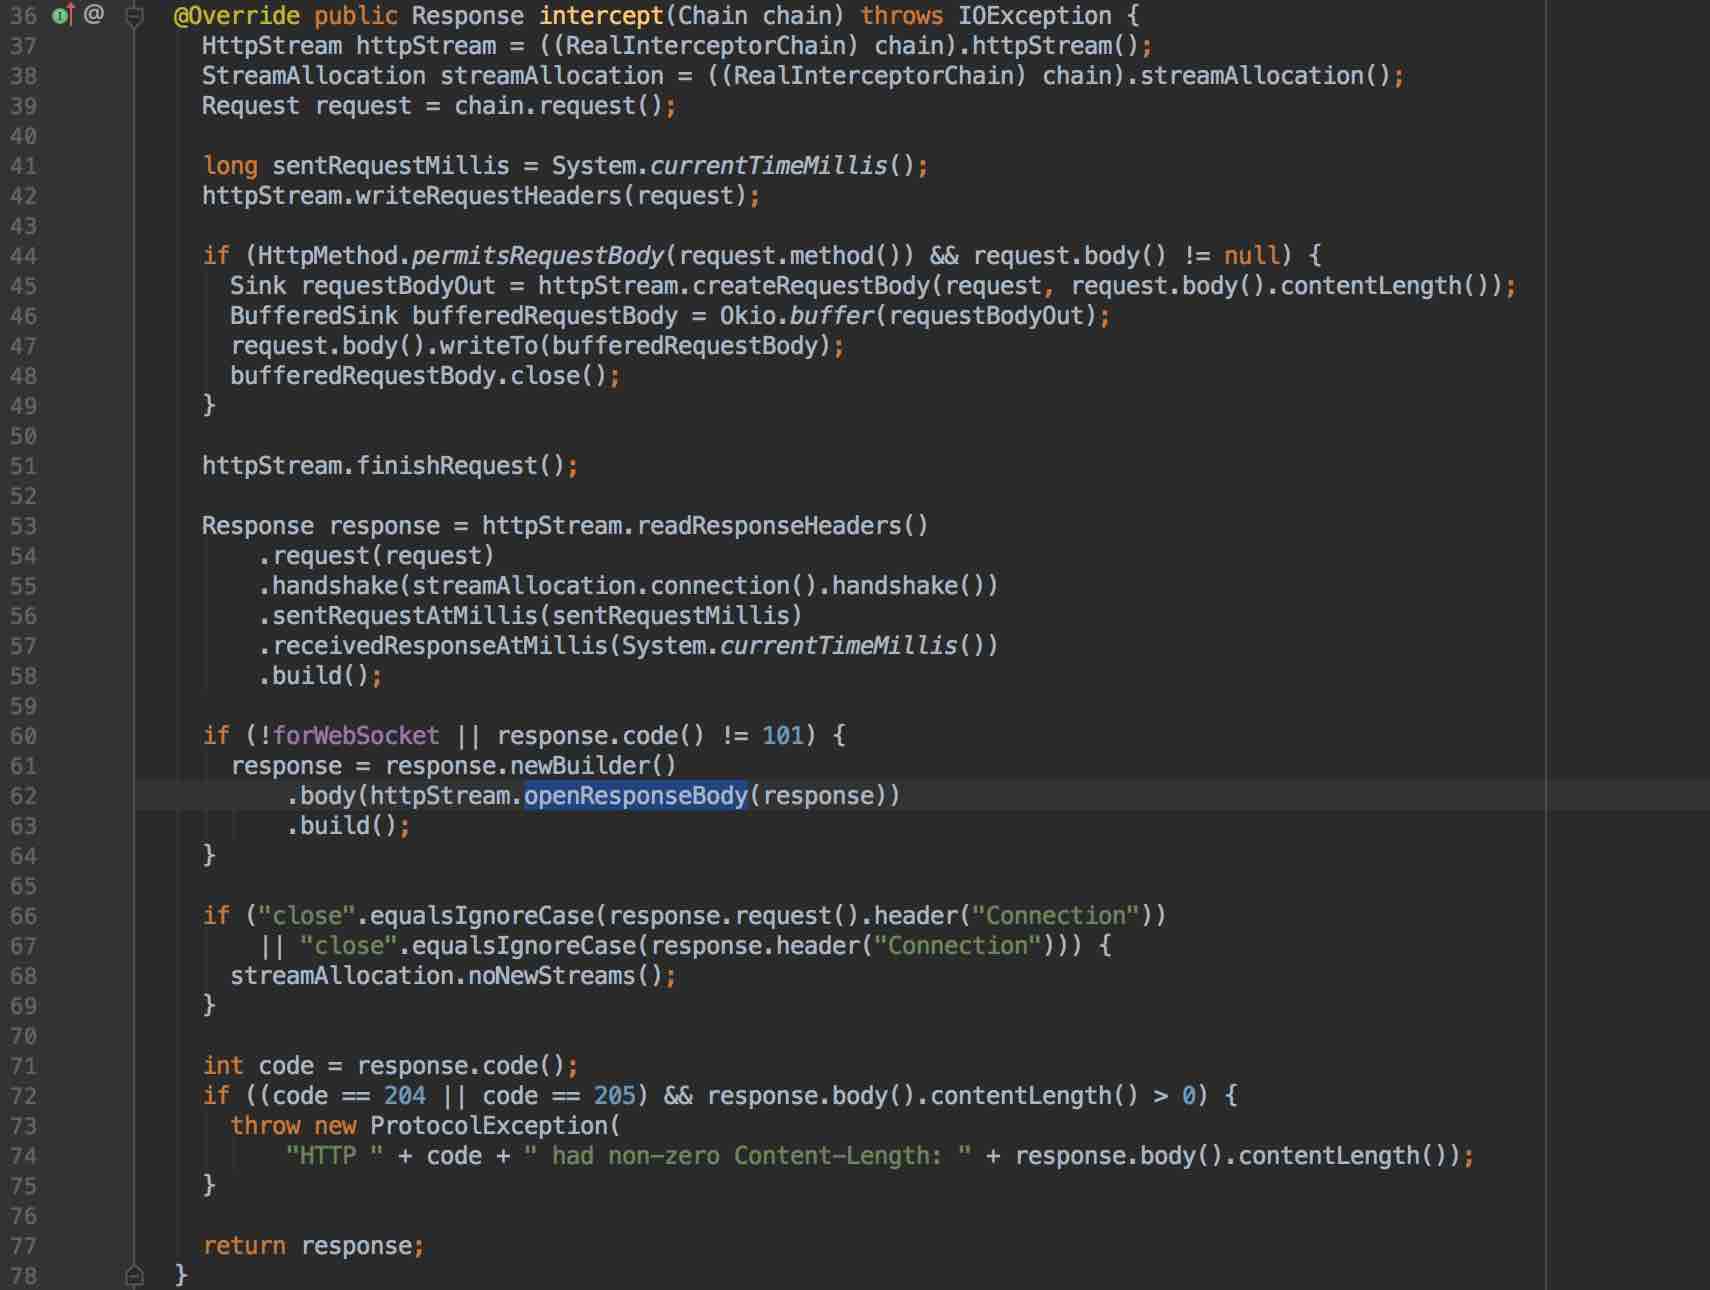1710x1290 pixels.
Task: Click createRequestBody on line 45
Action: point(811,286)
